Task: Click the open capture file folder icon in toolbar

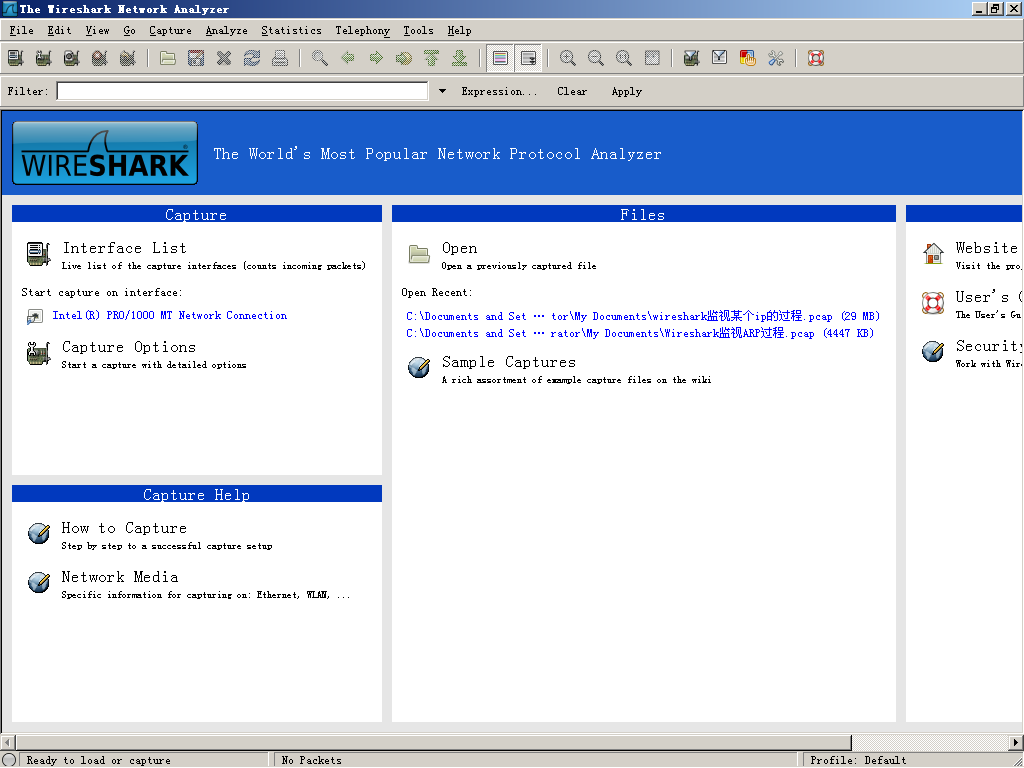Action: [x=168, y=58]
